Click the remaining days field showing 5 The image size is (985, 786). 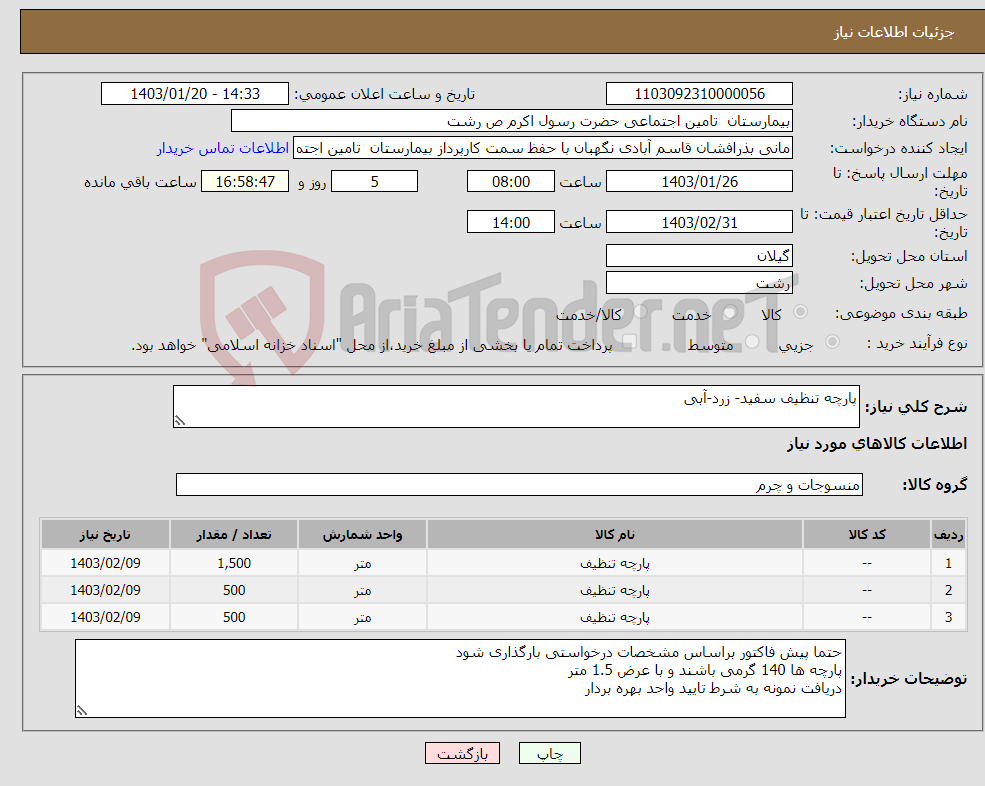374,182
